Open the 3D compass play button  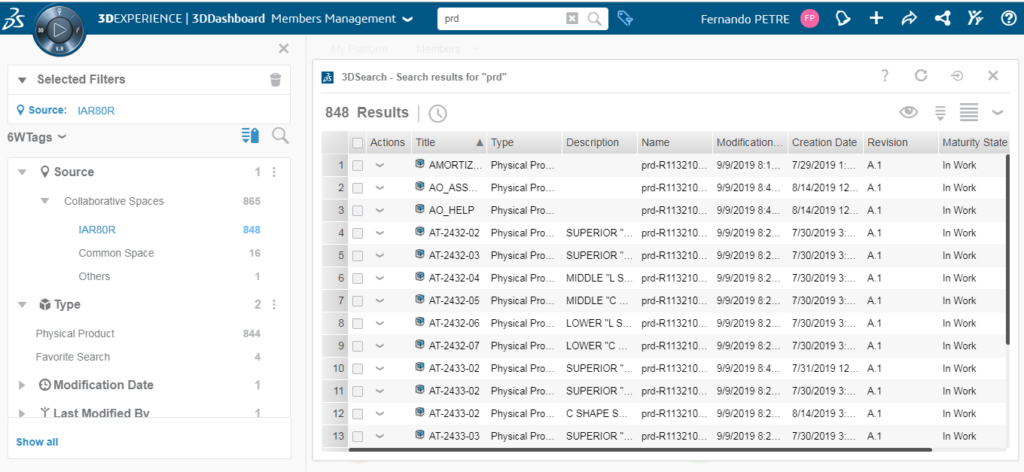[x=59, y=29]
